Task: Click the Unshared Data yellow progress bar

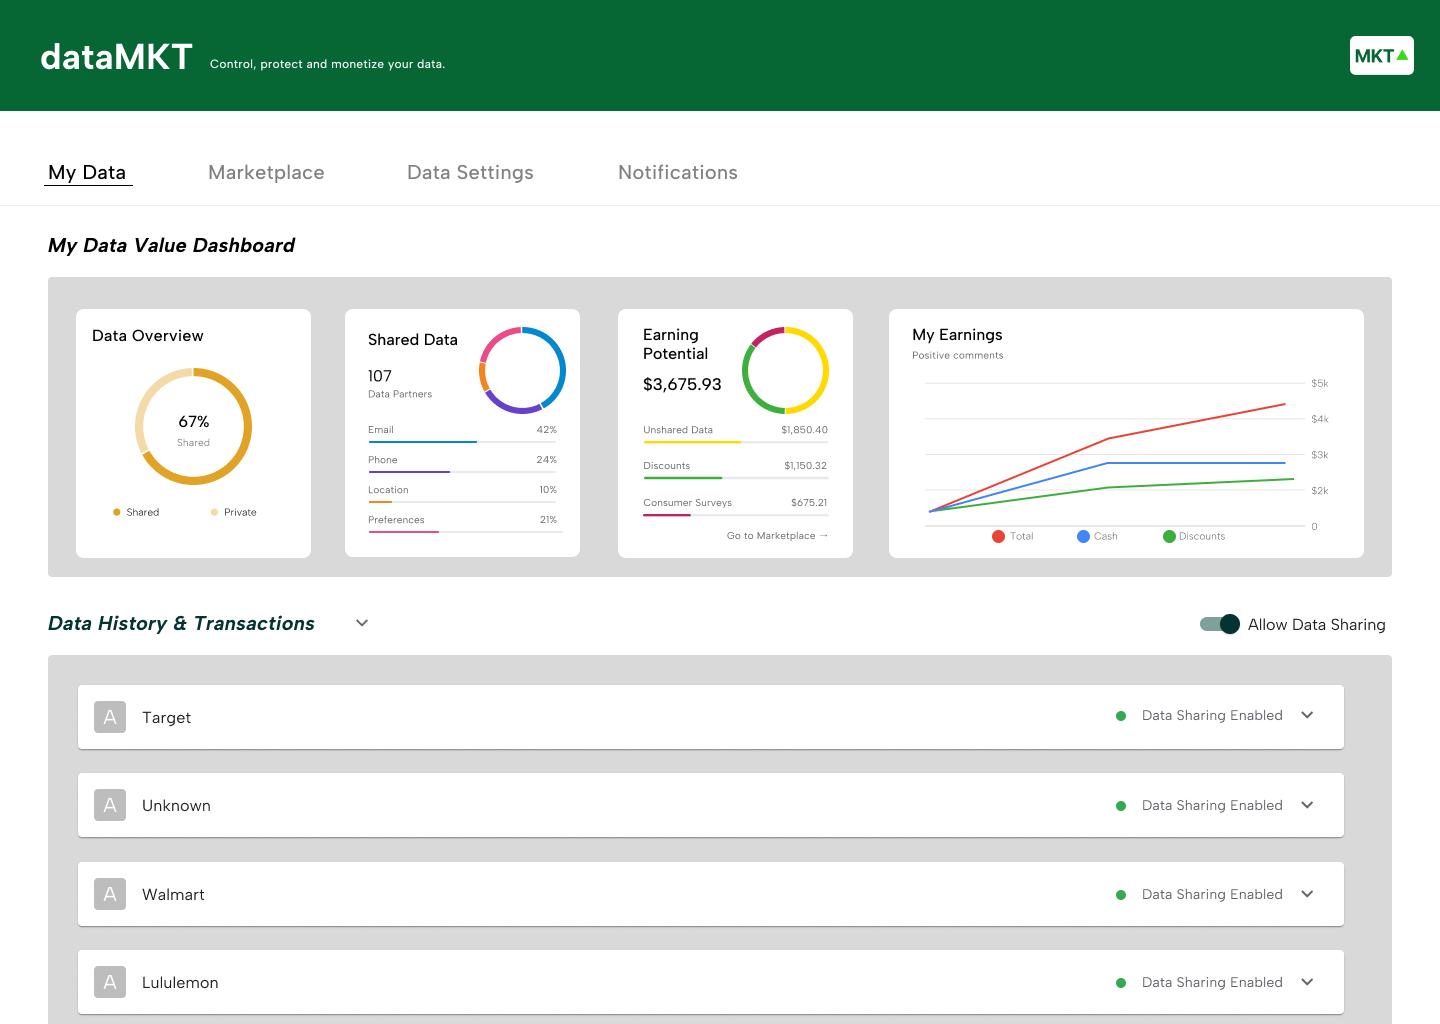Action: 735,442
